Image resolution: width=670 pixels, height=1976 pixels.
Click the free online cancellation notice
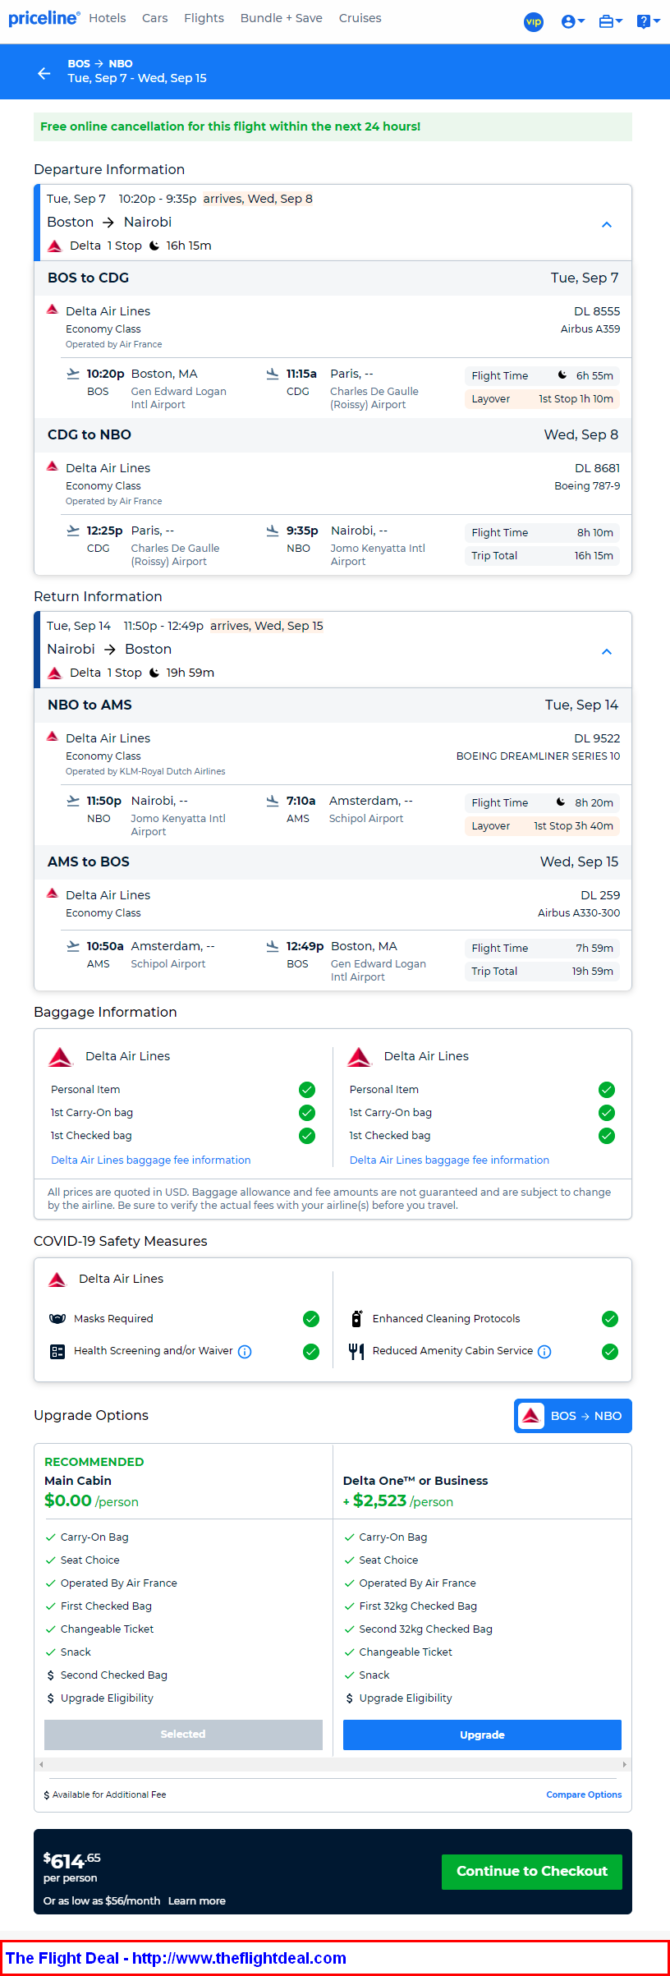[x=333, y=127]
